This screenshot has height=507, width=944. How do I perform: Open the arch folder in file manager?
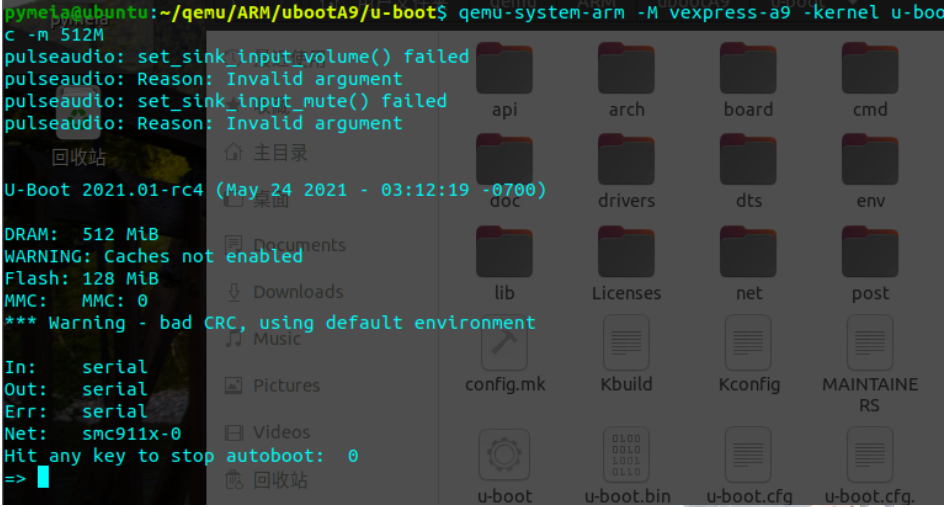click(x=626, y=68)
